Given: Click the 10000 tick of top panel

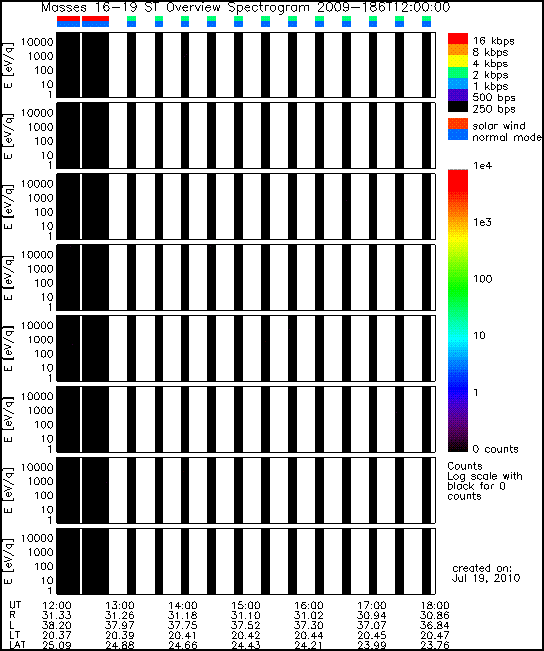Looking at the screenshot, I should click(x=37, y=42).
